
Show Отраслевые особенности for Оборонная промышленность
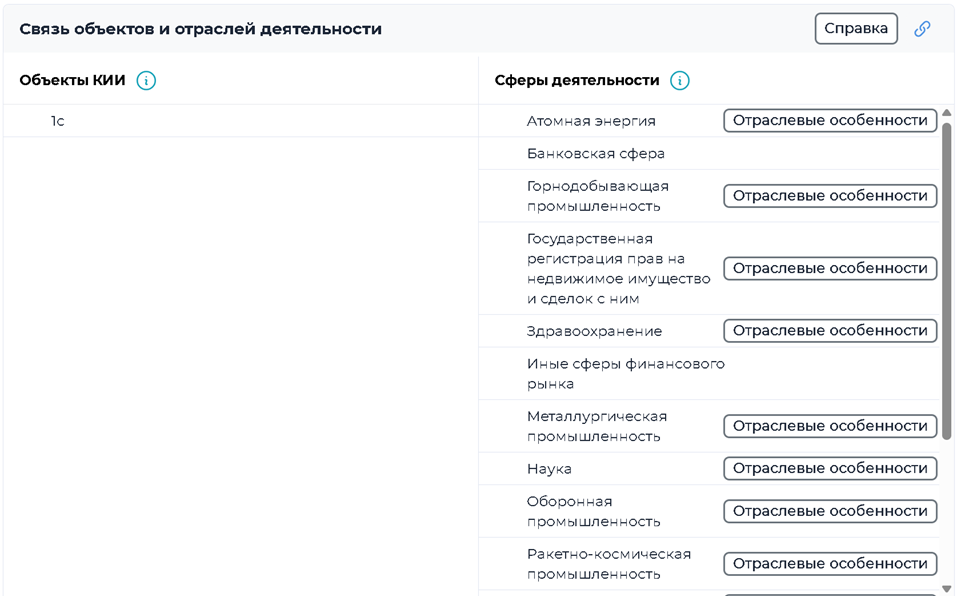pyautogui.click(x=830, y=511)
